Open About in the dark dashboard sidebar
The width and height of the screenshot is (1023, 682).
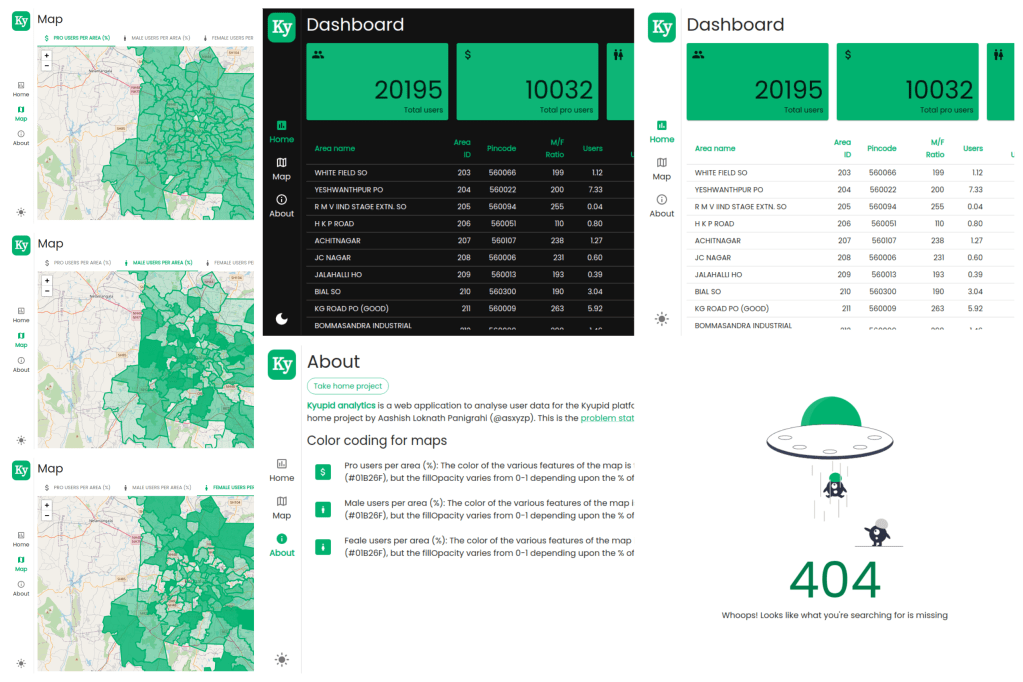click(x=282, y=205)
